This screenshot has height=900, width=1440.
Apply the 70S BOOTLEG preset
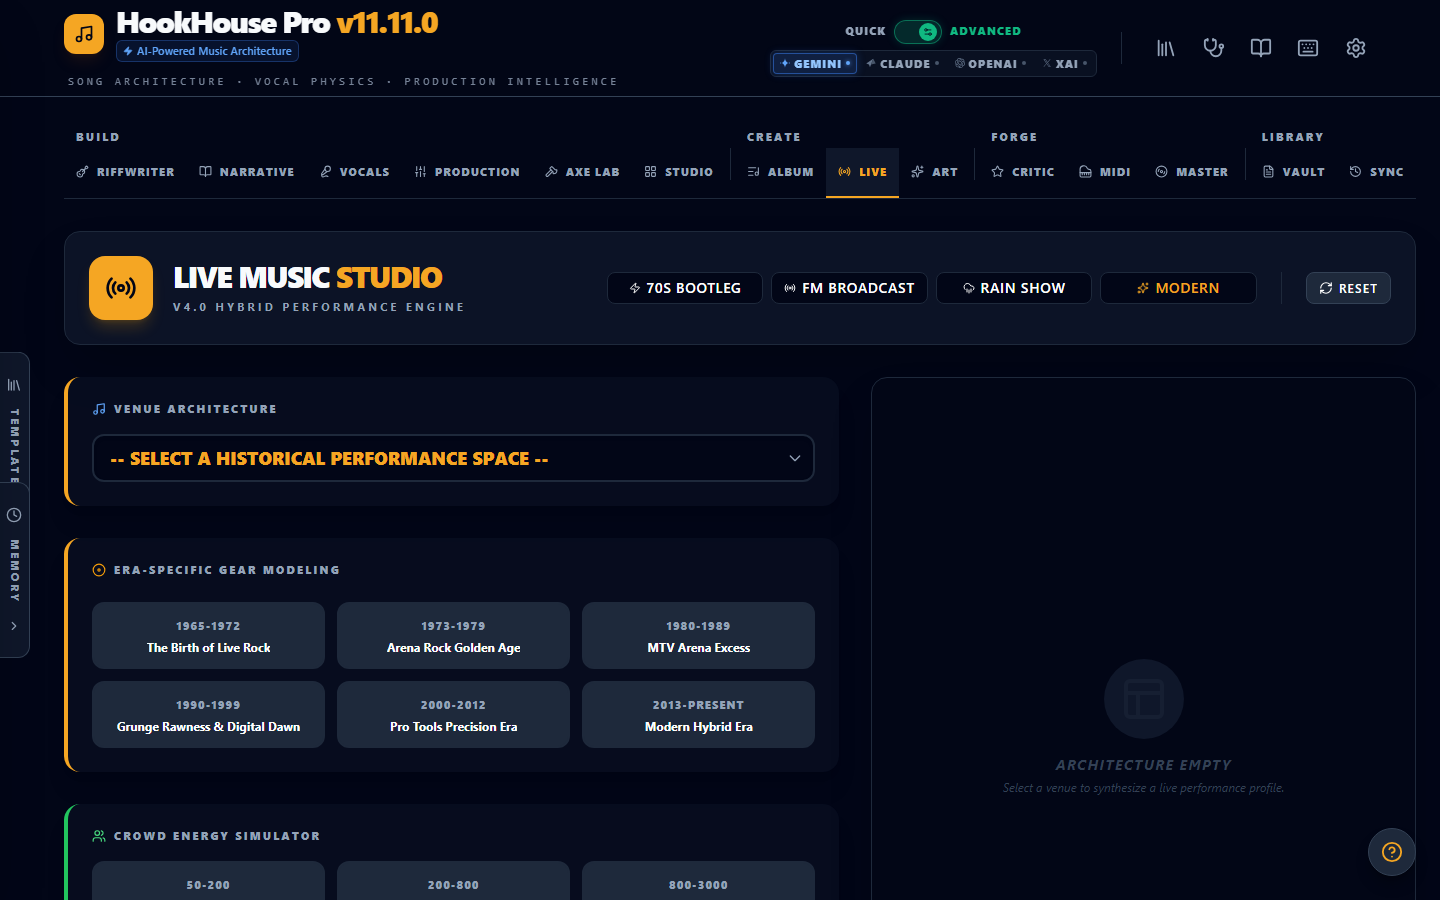click(x=685, y=288)
